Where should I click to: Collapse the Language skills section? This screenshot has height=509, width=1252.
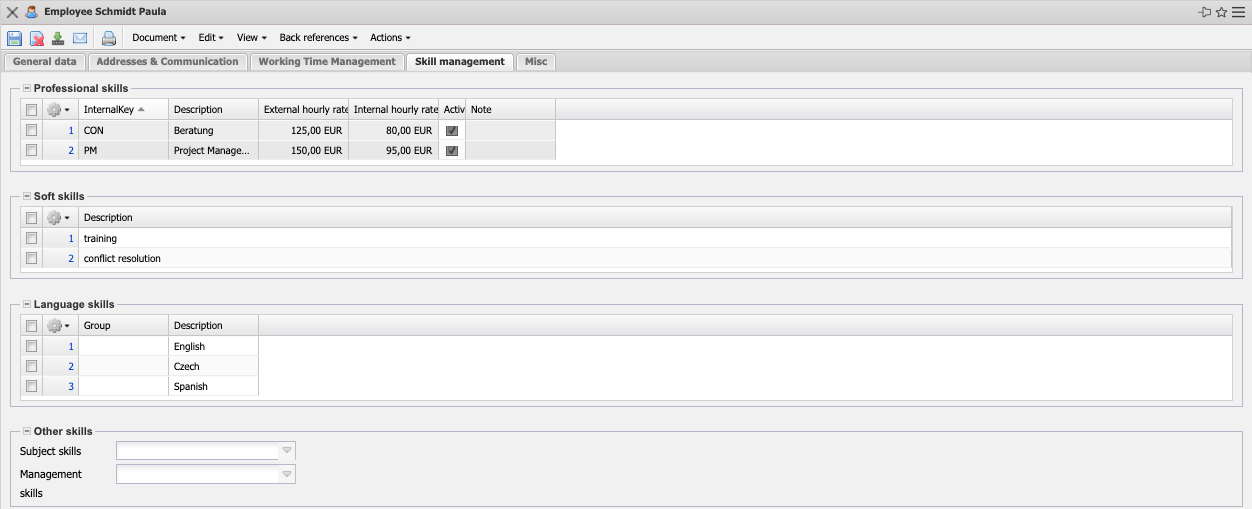(x=27, y=304)
